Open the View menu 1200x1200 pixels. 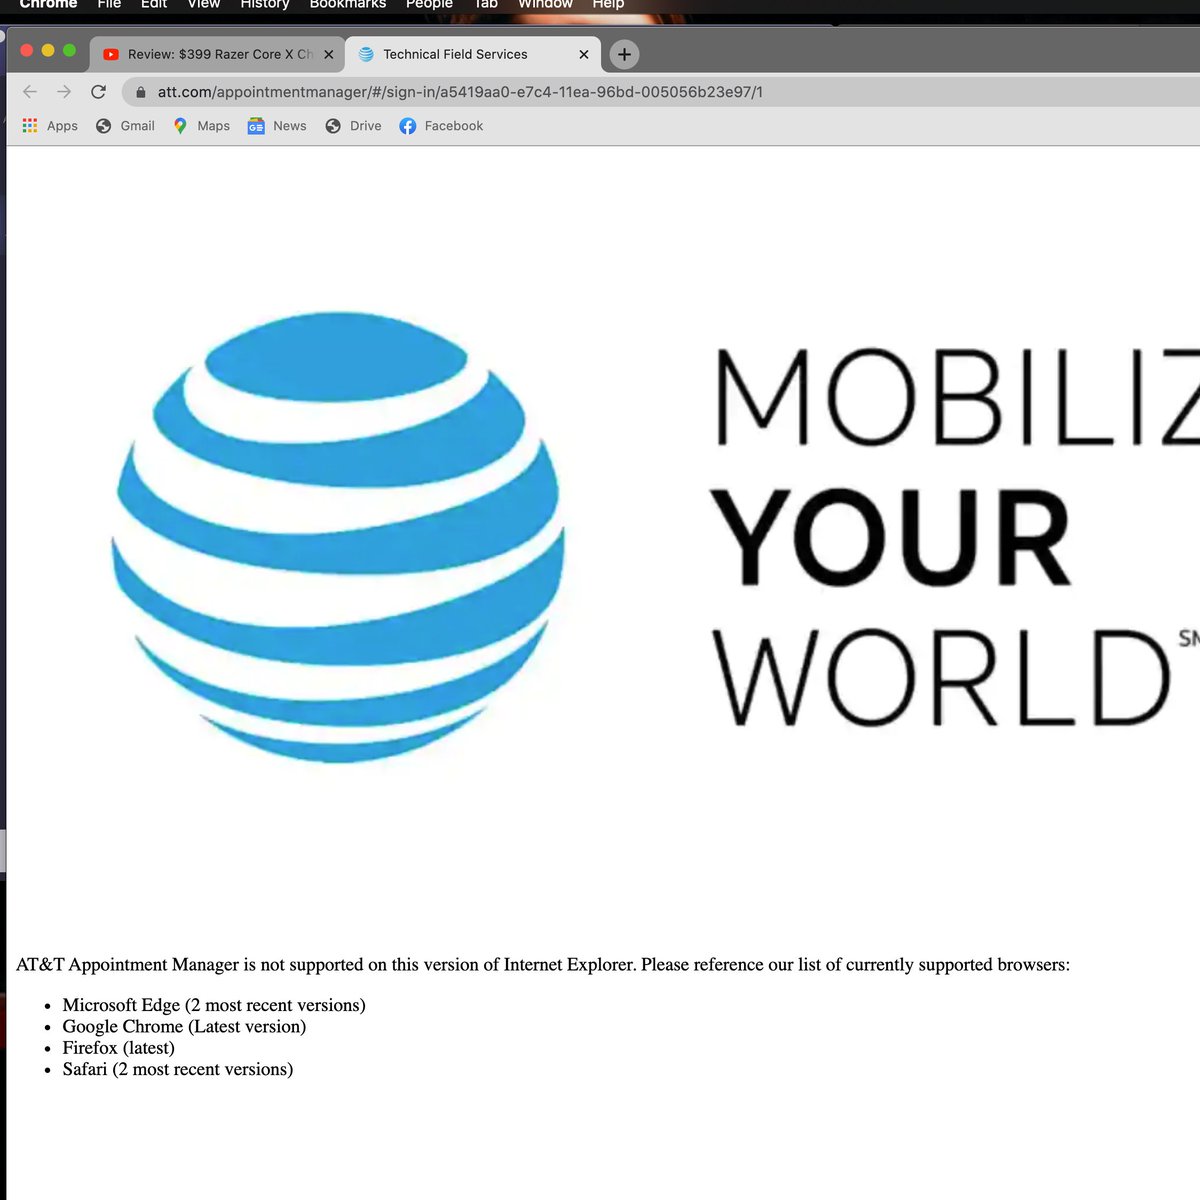tap(204, 4)
